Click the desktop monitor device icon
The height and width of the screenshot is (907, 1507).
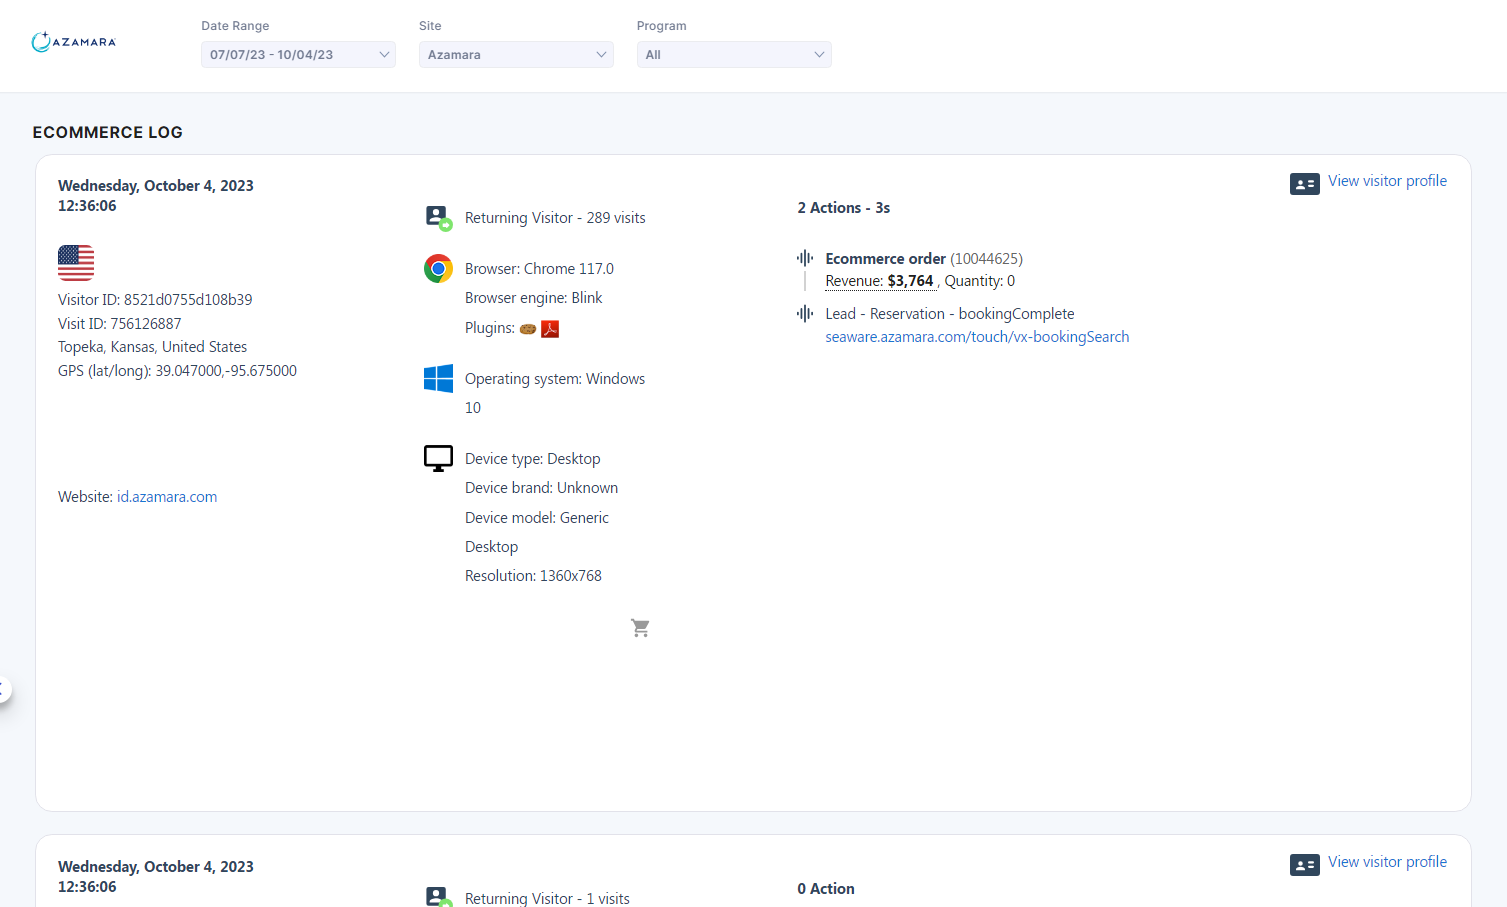click(x=438, y=458)
